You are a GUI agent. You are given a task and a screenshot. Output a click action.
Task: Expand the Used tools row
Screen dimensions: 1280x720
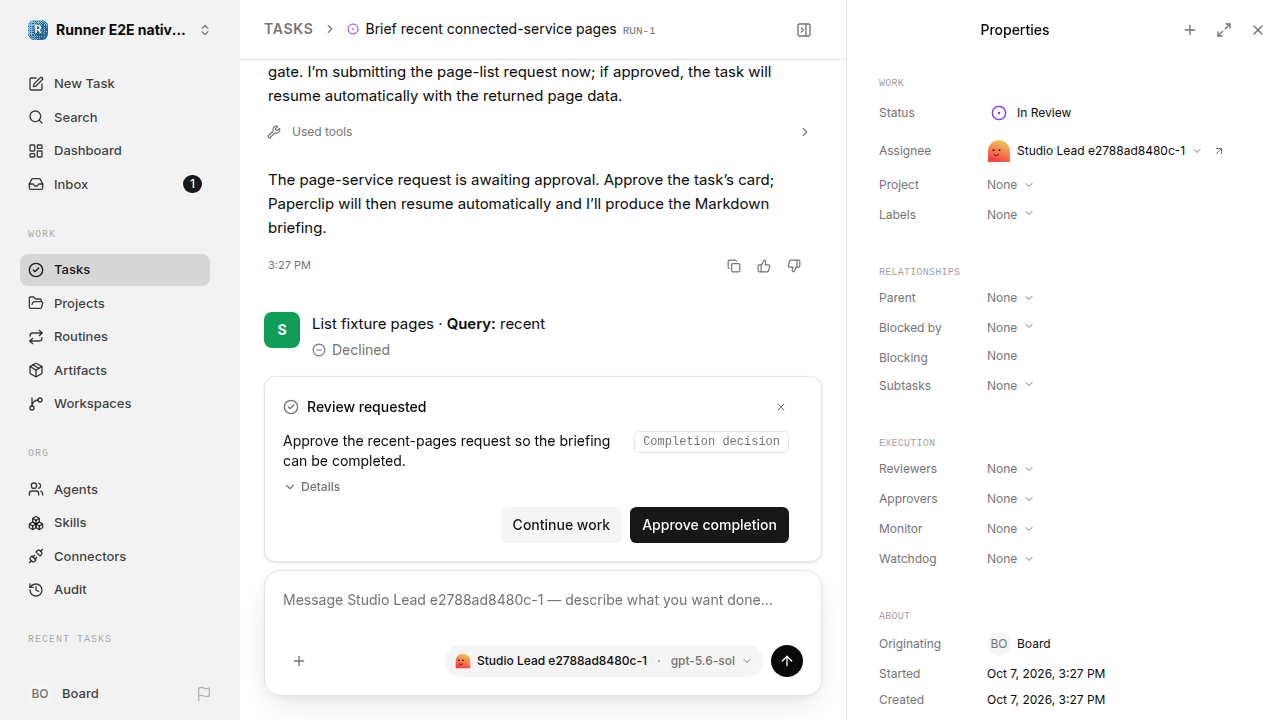(x=539, y=132)
